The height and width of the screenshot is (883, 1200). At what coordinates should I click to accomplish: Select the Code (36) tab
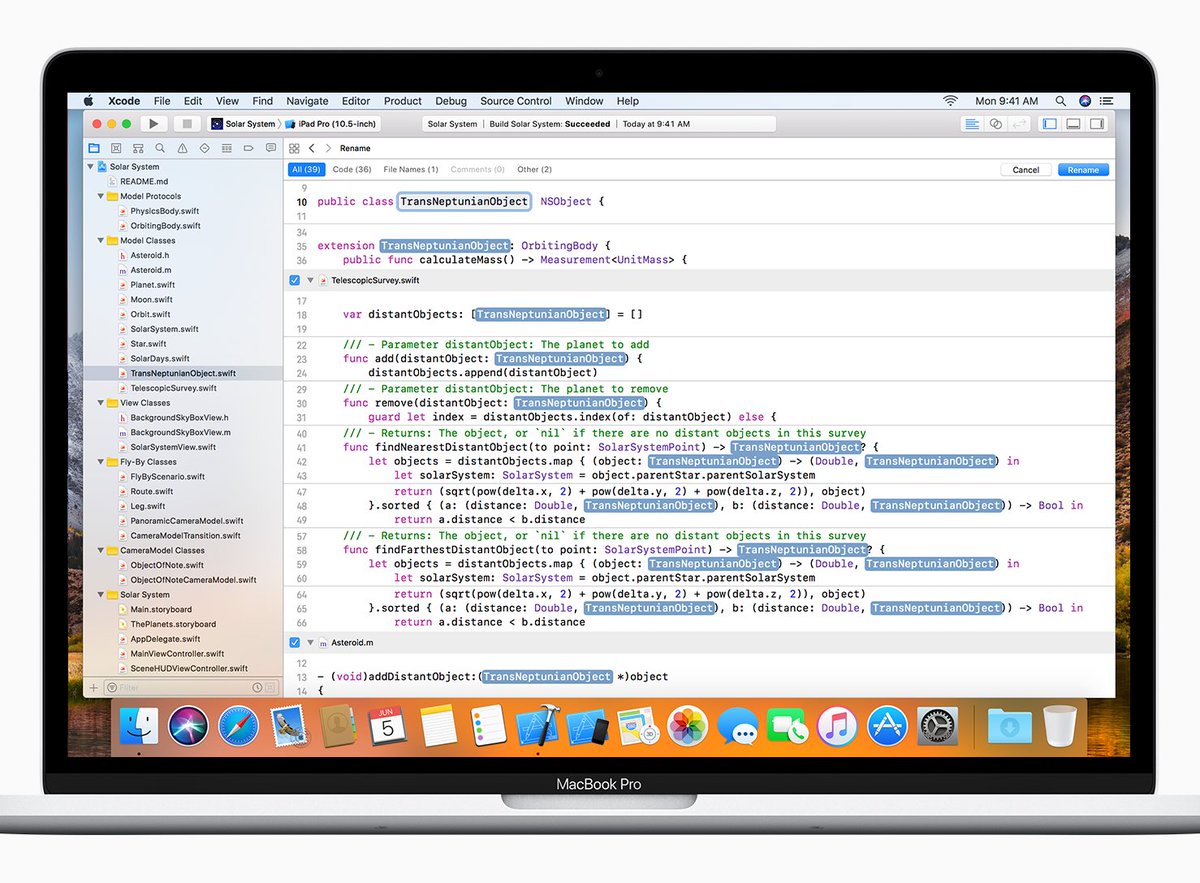coord(352,170)
